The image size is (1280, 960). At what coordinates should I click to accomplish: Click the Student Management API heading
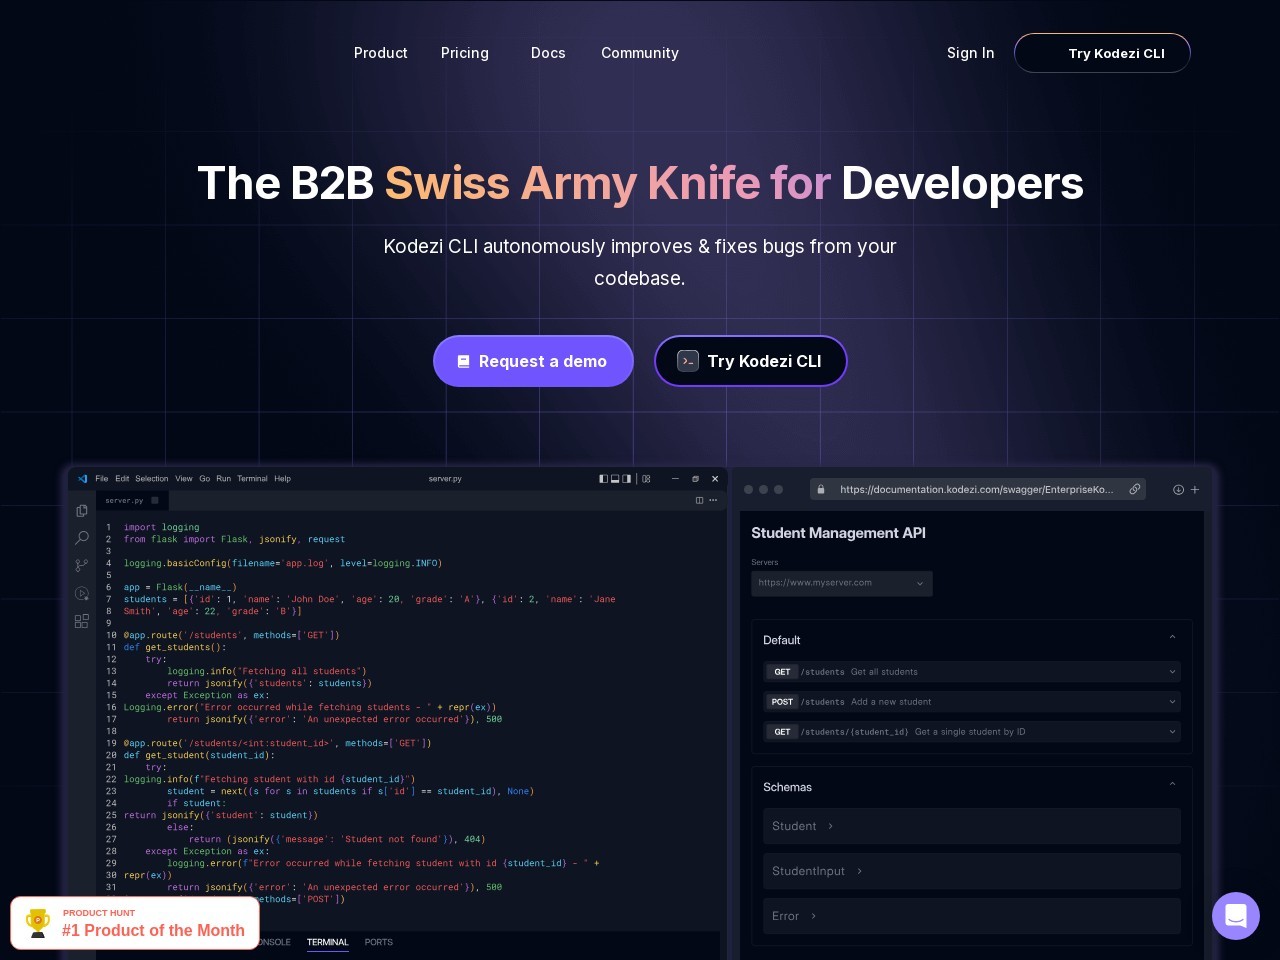[x=838, y=533]
